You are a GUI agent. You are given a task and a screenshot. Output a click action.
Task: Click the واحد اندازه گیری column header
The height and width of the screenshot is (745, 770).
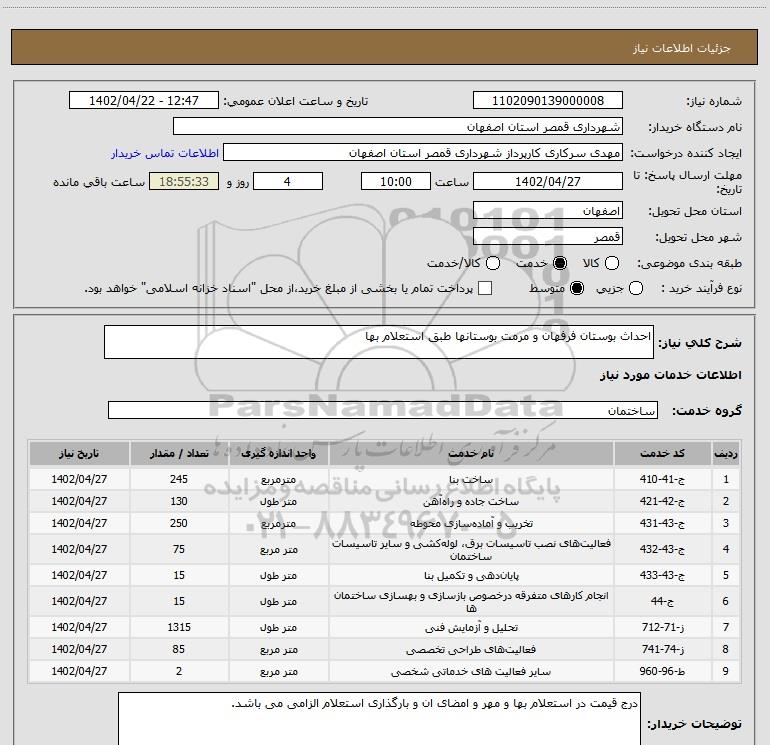pyautogui.click(x=278, y=453)
